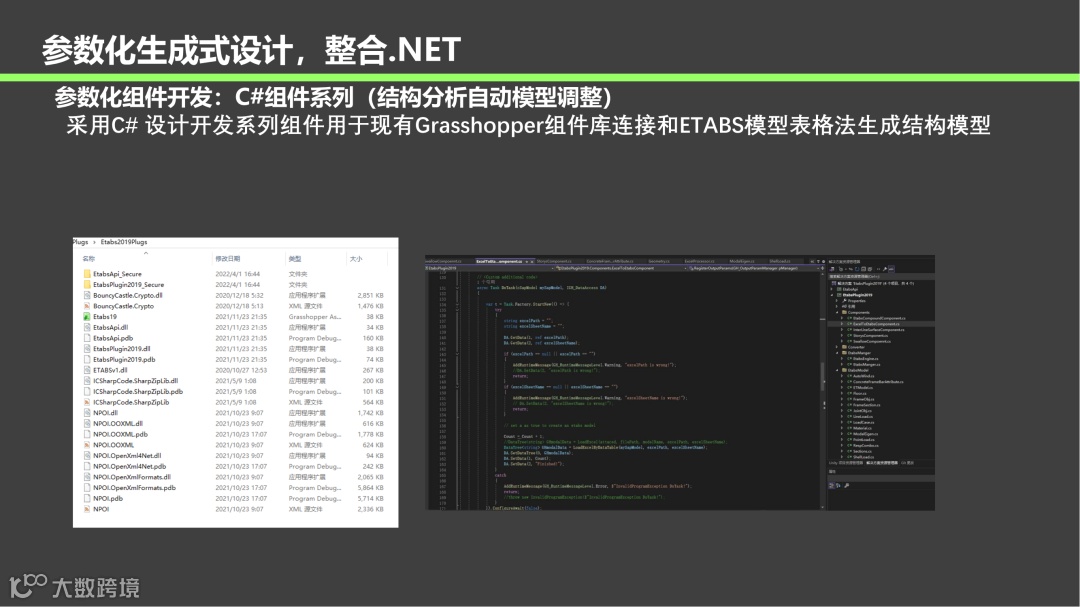This screenshot has height=607, width=1080.
Task: Select the NPOI.OOXML.dll file name
Action: pyautogui.click(x=118, y=423)
